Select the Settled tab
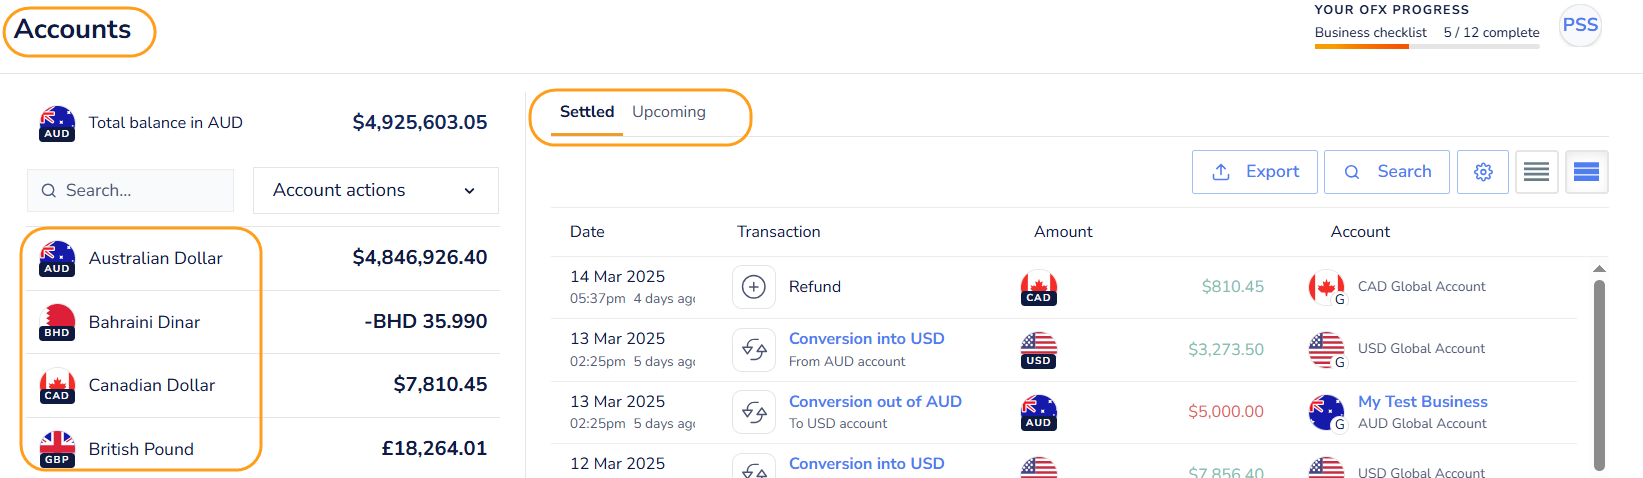The width and height of the screenshot is (1643, 478). [x=587, y=112]
